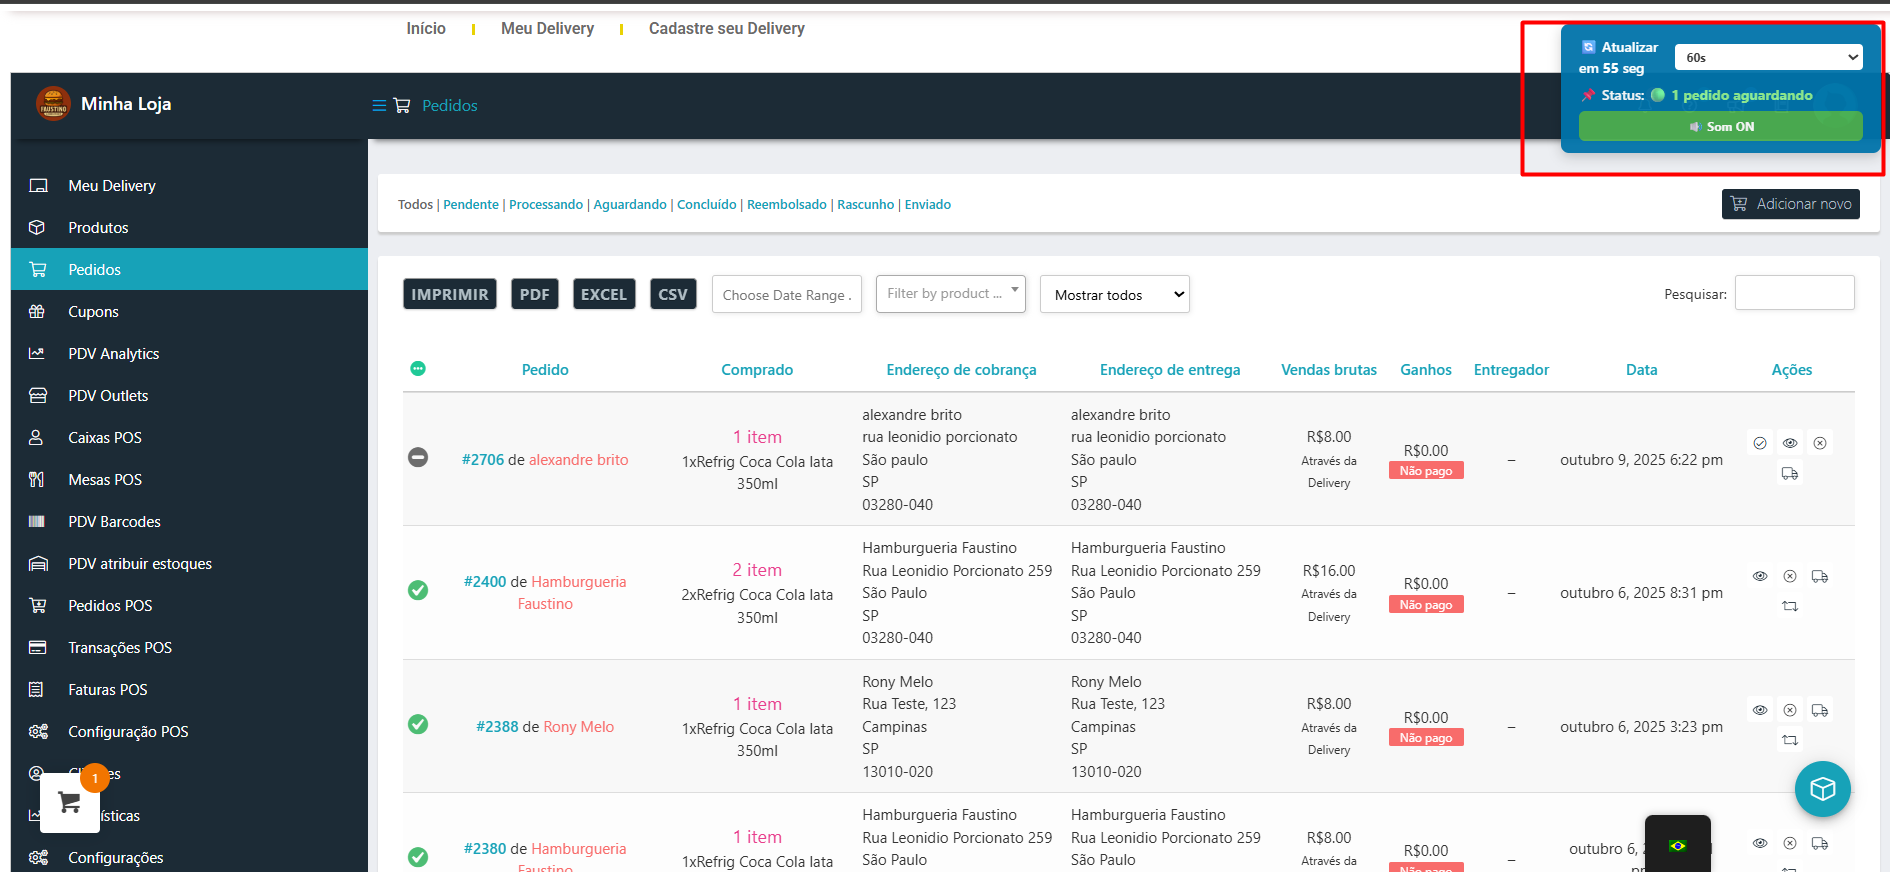Click the green status circle for order #2400

[418, 591]
